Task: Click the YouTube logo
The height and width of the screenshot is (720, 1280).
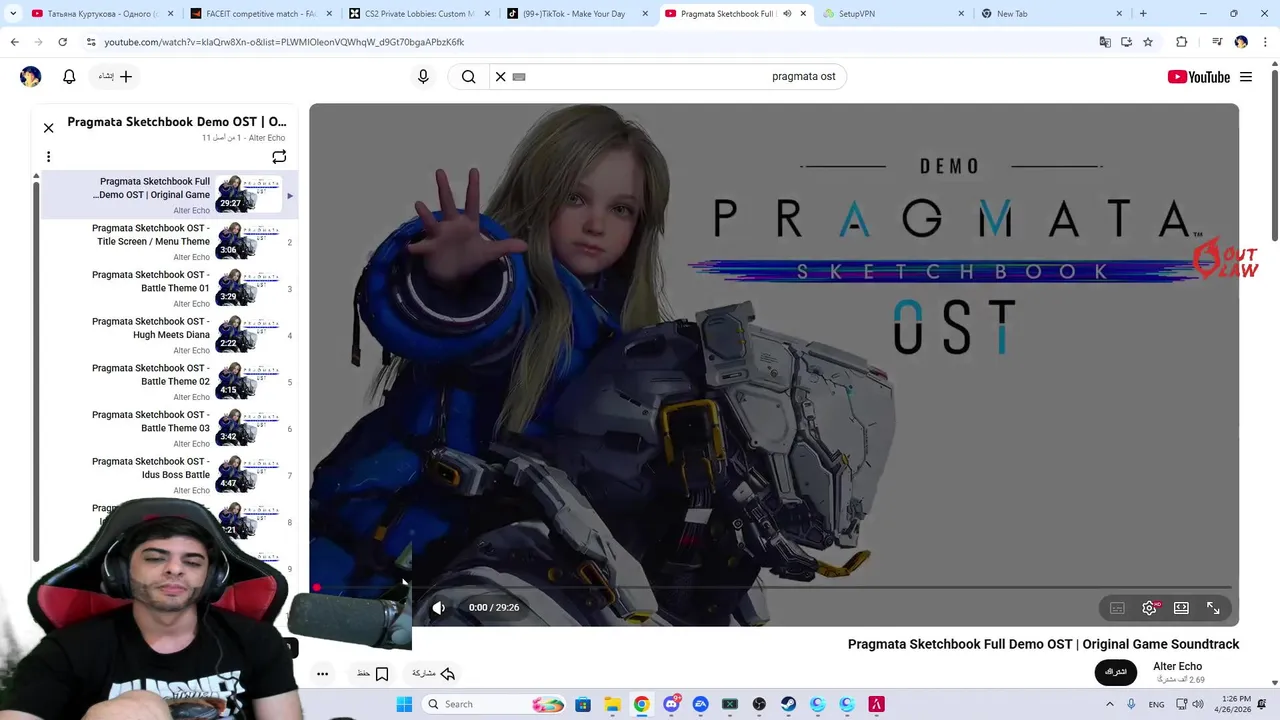Action: (1198, 77)
